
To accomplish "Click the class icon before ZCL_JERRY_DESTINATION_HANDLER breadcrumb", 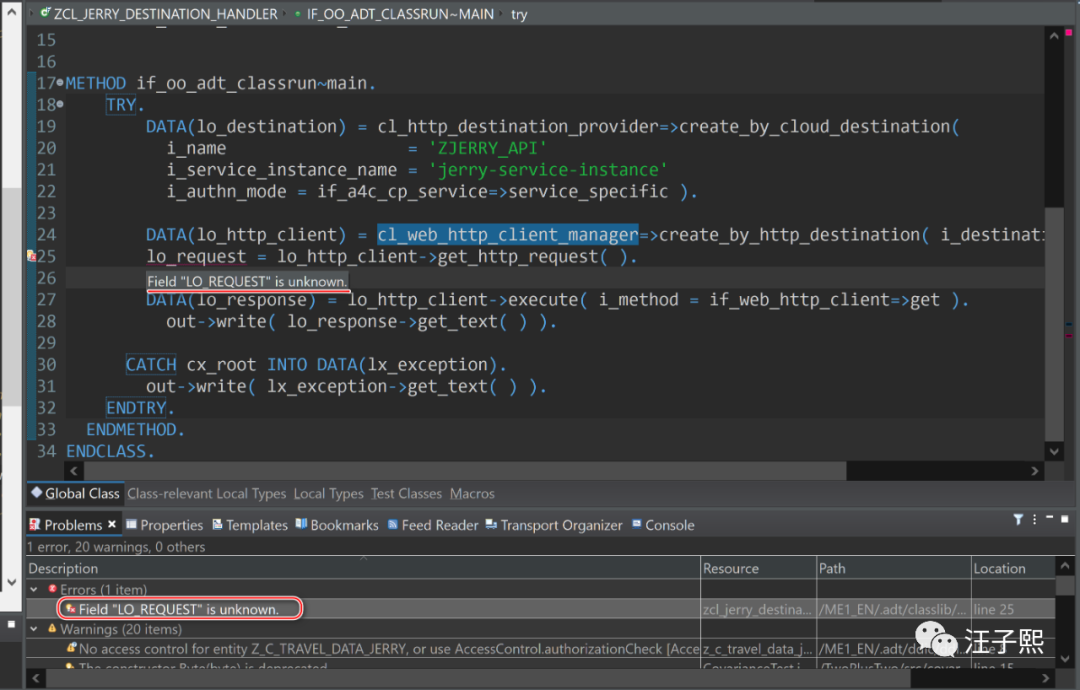I will point(45,13).
